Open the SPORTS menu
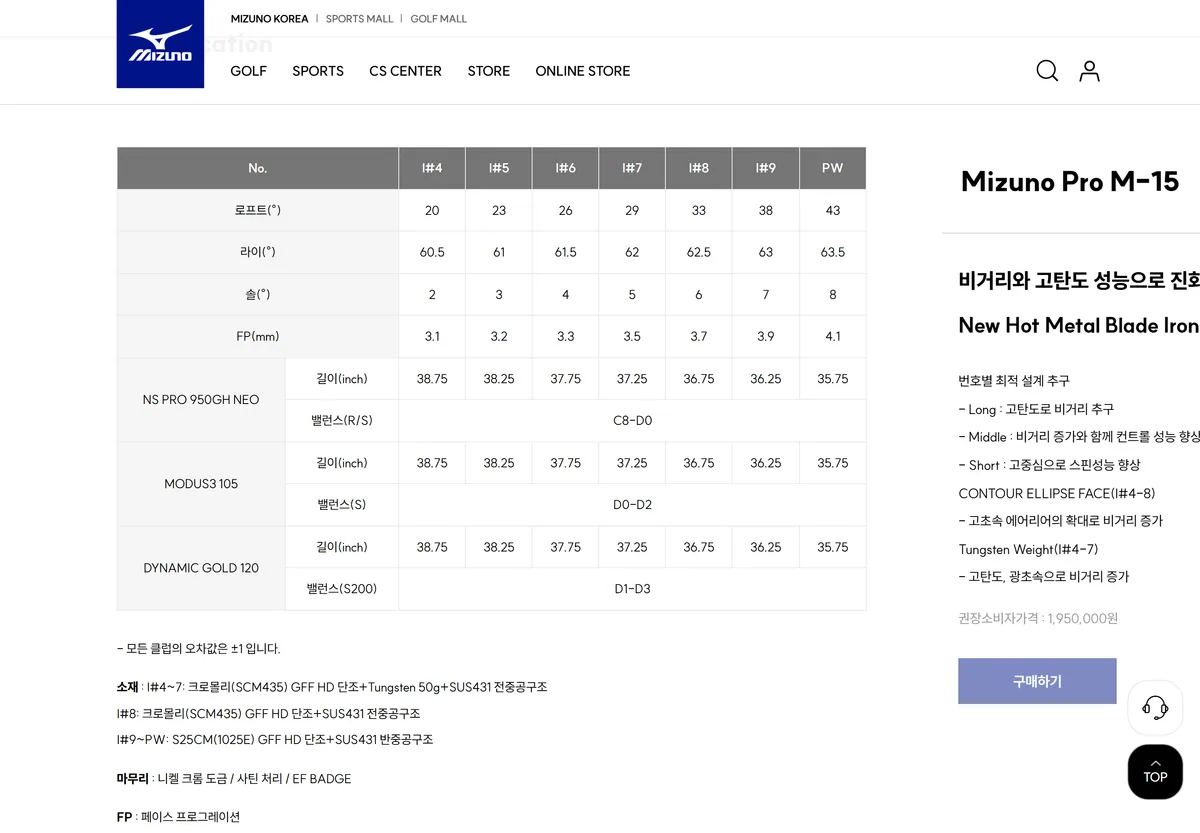Viewport: 1200px width, 833px height. tap(318, 71)
